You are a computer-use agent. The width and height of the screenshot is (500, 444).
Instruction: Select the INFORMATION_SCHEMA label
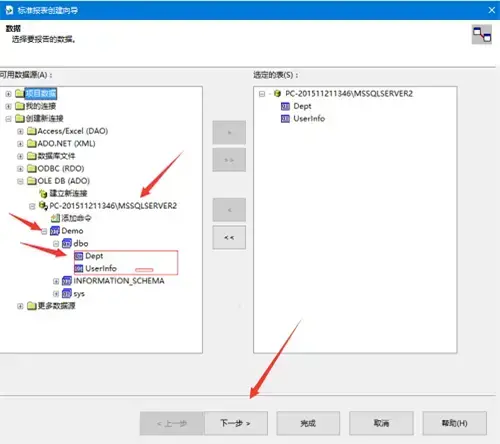click(x=119, y=281)
